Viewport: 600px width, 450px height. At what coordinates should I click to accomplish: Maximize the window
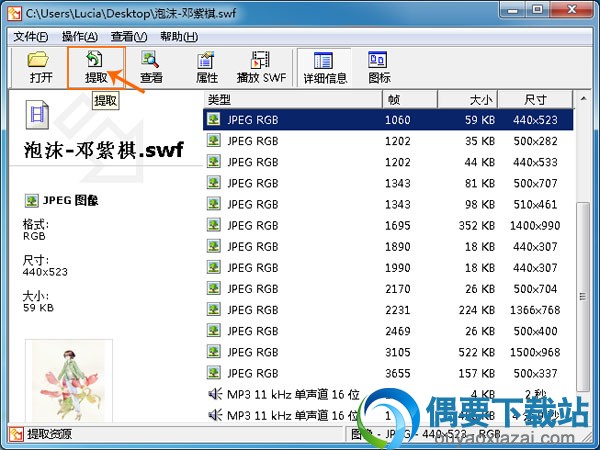pyautogui.click(x=538, y=10)
